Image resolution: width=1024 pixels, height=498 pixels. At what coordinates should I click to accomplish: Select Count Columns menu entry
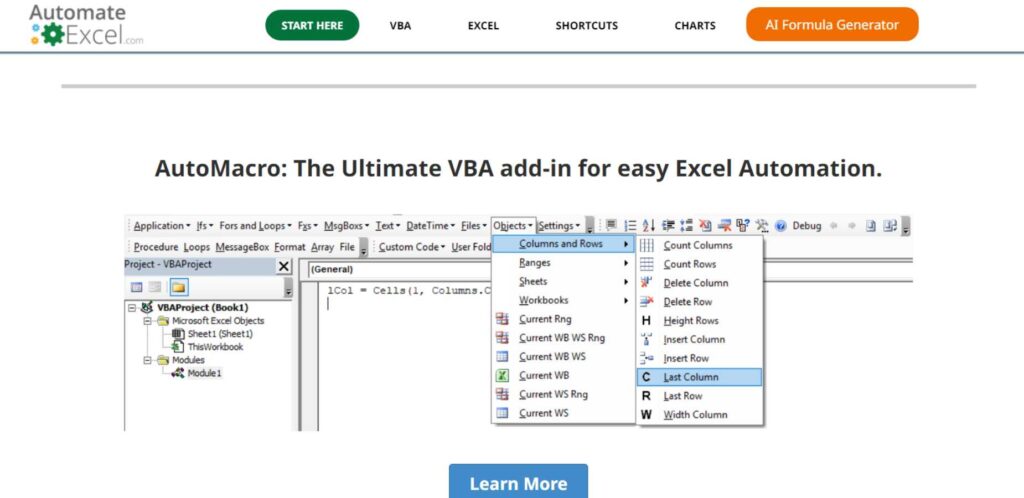tap(699, 245)
